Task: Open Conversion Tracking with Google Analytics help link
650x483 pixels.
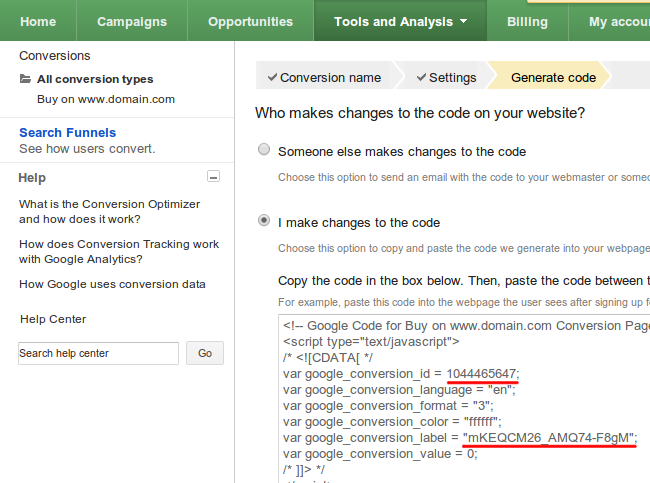Action: tap(118, 251)
